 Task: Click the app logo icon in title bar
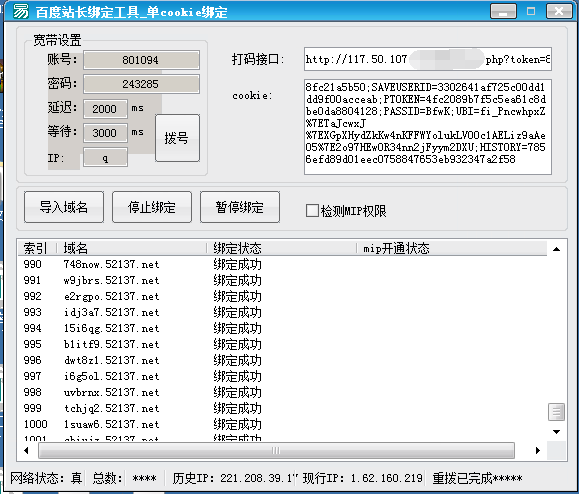tap(21, 11)
